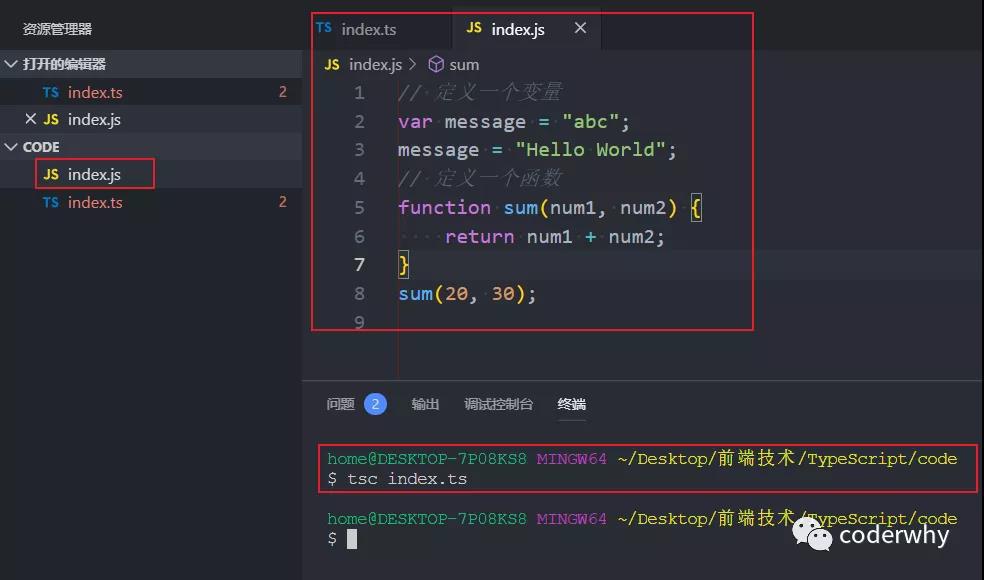Click the function sum declaration line
The height and width of the screenshot is (580, 984).
click(x=550, y=208)
